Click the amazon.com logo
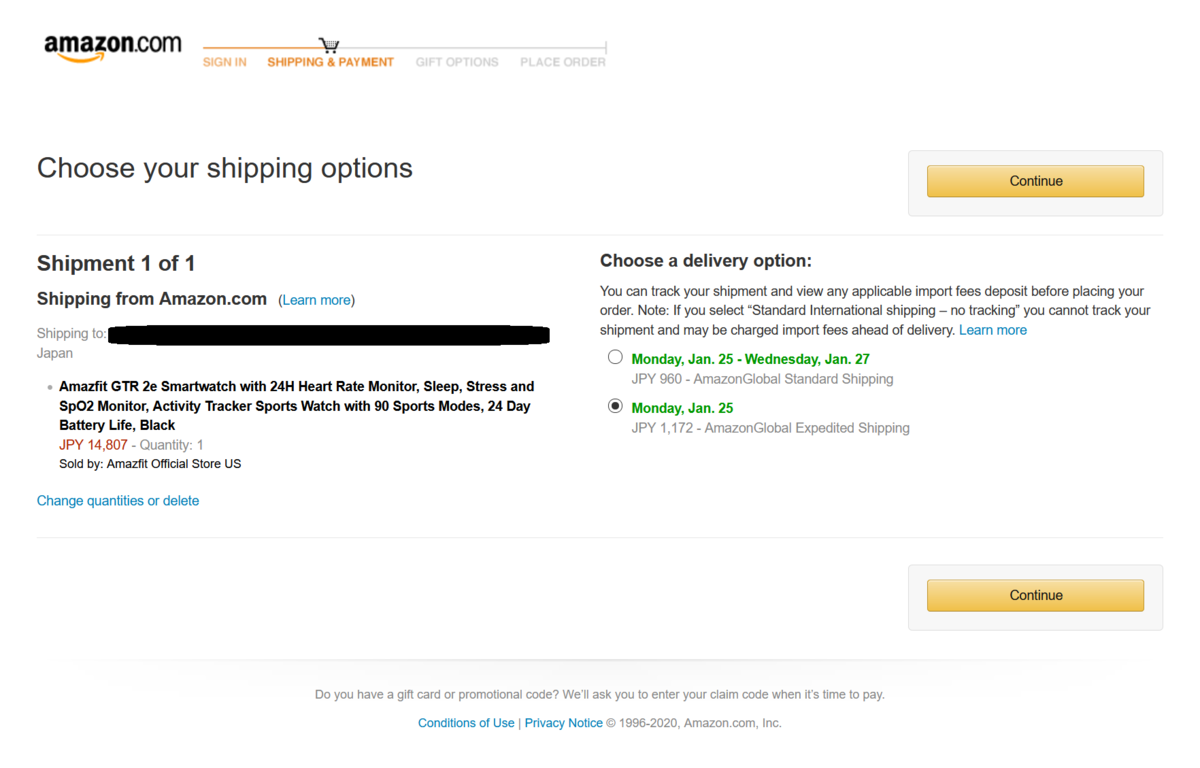The image size is (1200, 768). coord(113,47)
